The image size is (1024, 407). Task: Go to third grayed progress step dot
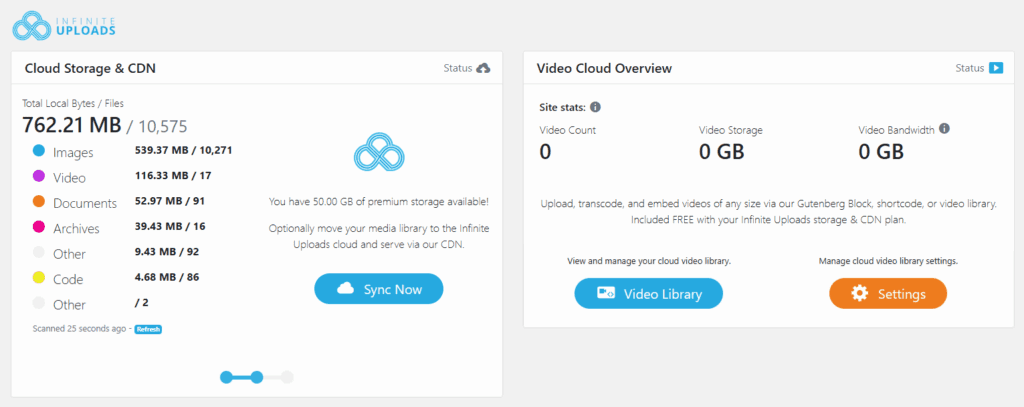click(x=287, y=377)
